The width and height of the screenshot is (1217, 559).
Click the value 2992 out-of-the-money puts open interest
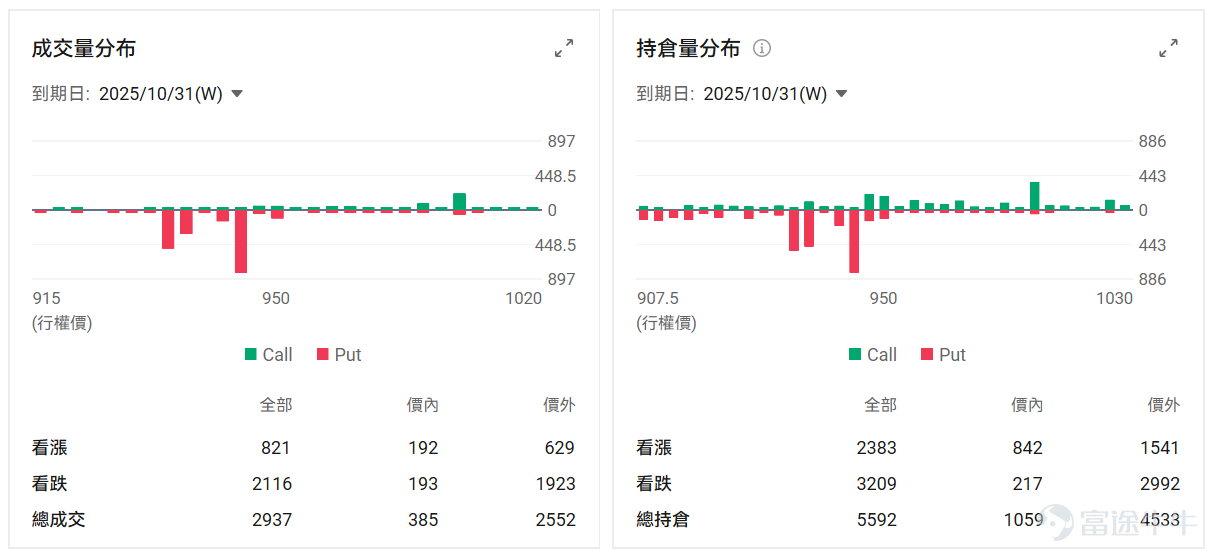click(x=1159, y=484)
